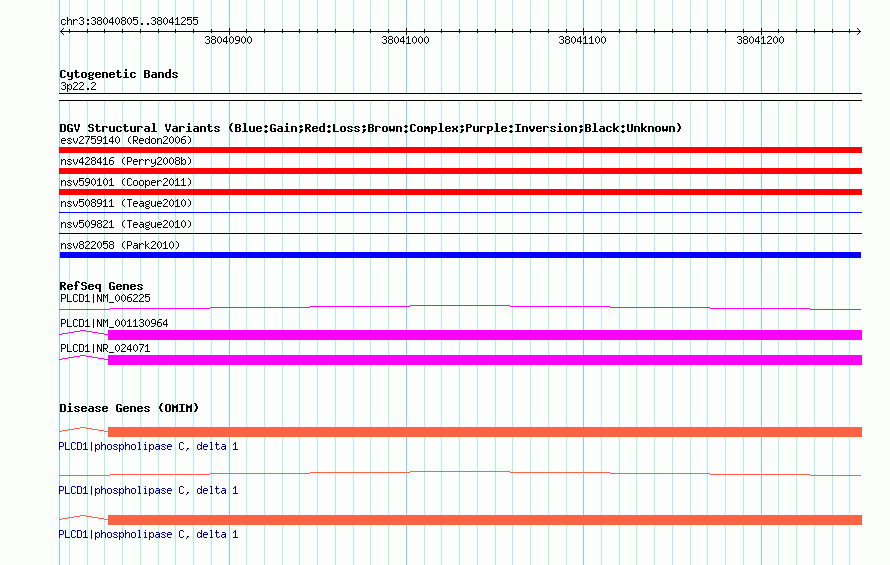Click the thin orange OMIM intron line
This screenshot has height=565, width=890.
(x=460, y=474)
